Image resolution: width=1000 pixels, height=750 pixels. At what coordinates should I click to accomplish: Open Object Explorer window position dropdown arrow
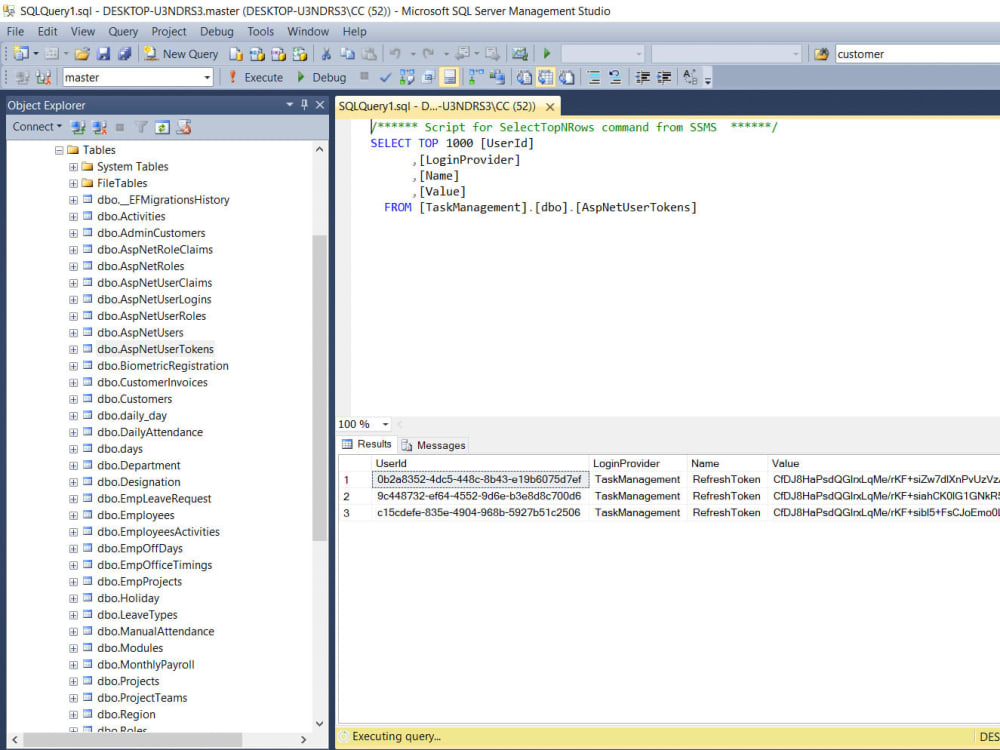(x=290, y=104)
